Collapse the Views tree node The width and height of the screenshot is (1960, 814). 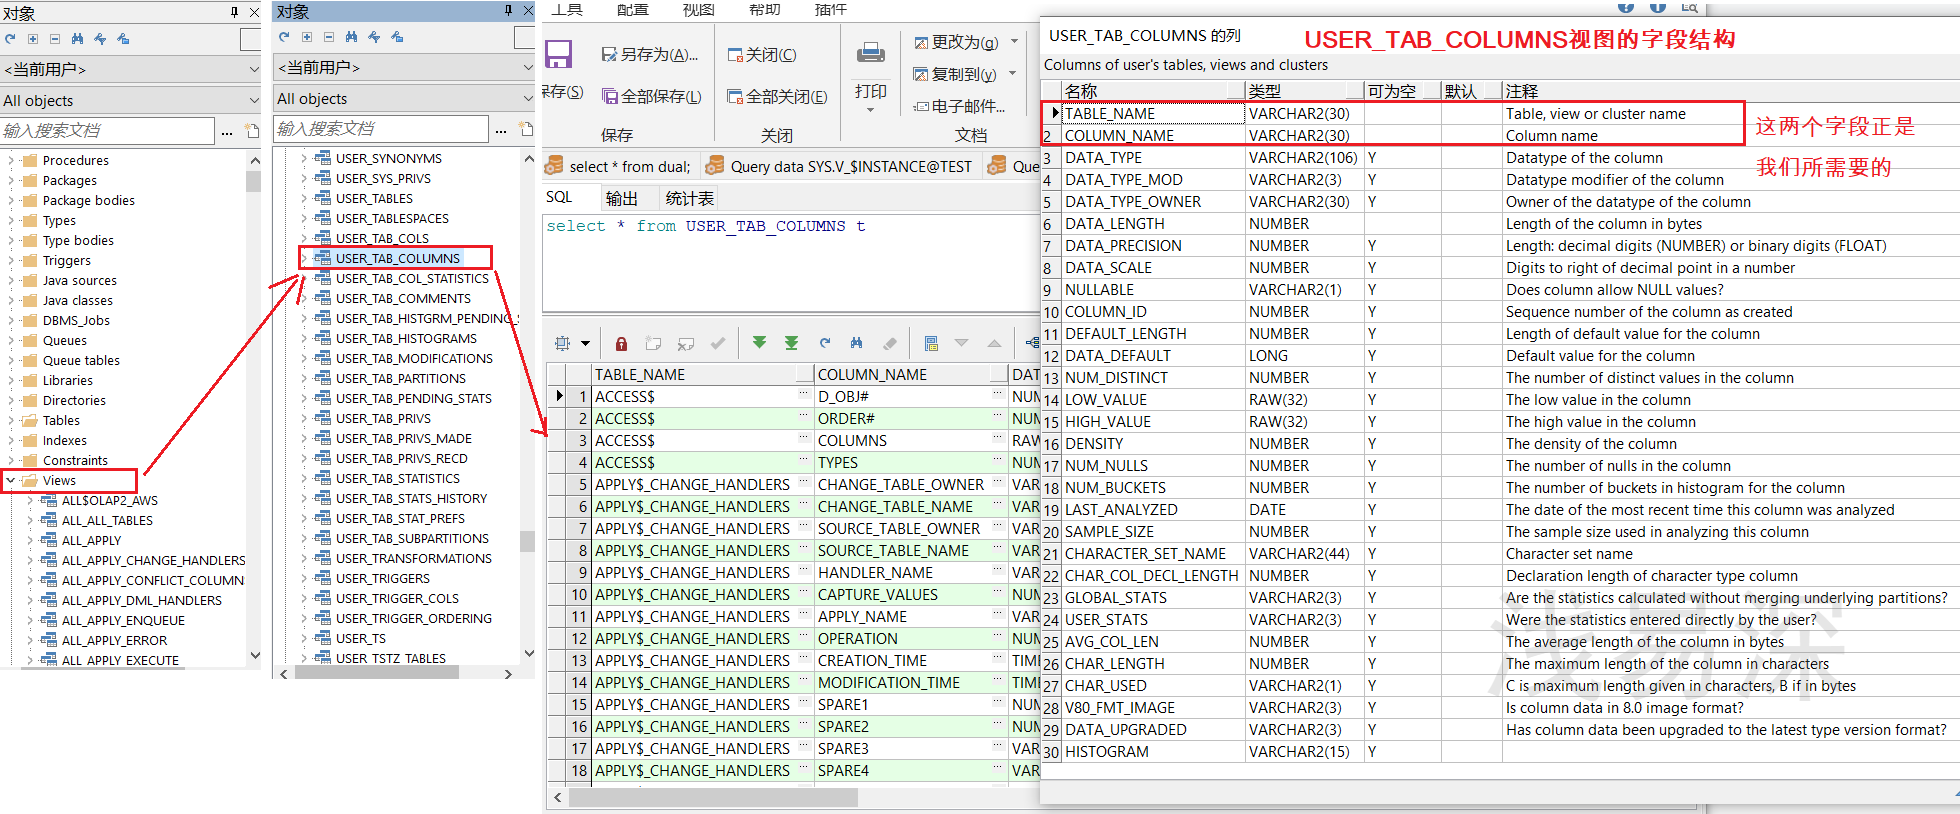[10, 481]
